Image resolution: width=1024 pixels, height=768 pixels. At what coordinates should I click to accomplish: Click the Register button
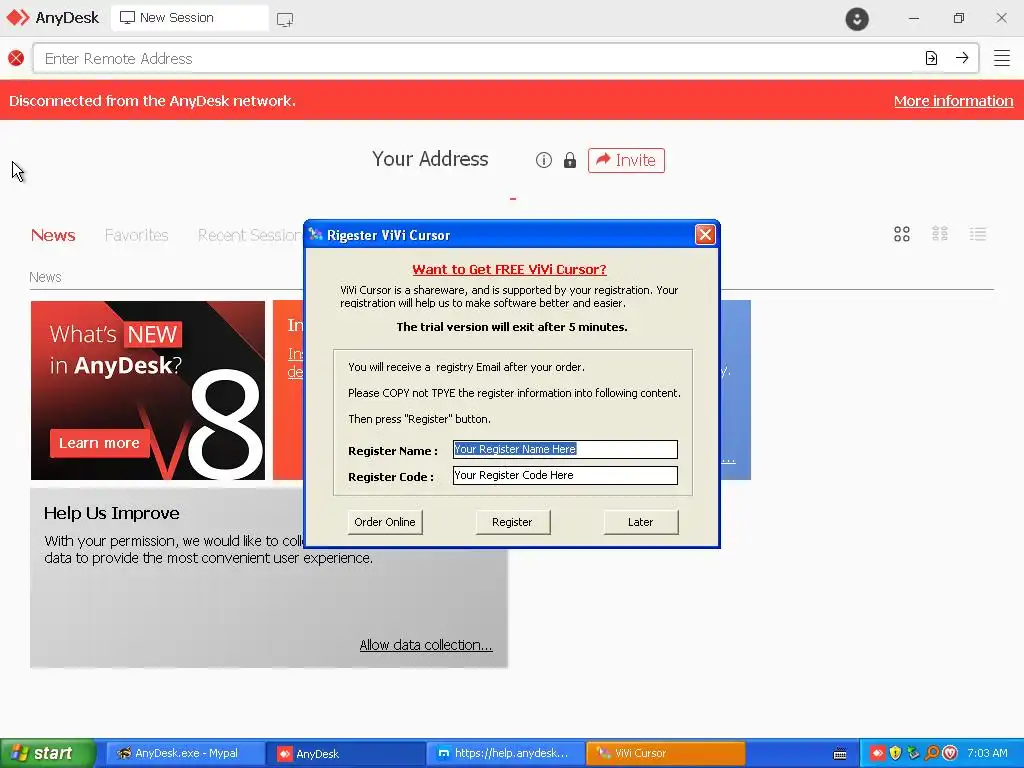[512, 522]
